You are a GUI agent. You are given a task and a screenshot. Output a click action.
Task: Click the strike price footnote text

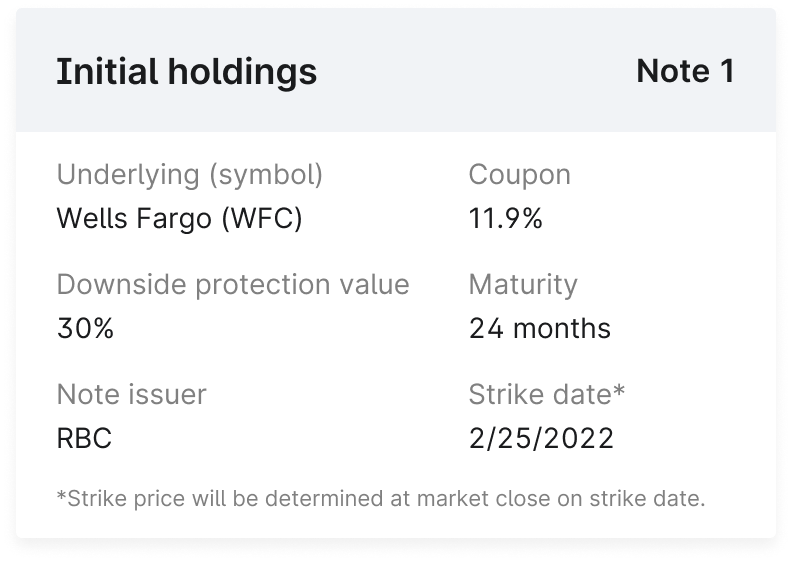(381, 498)
